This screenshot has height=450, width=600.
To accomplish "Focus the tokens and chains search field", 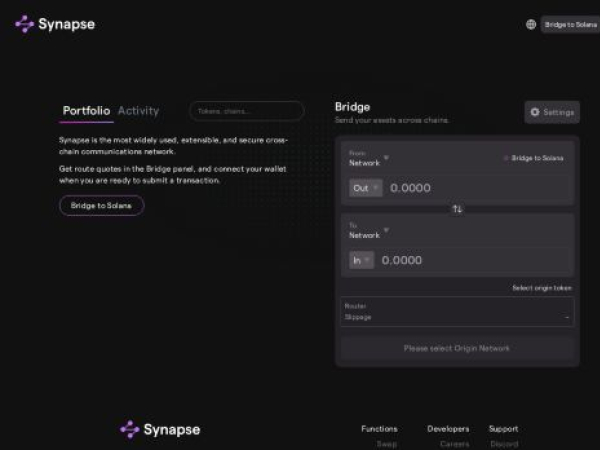I will pyautogui.click(x=246, y=111).
